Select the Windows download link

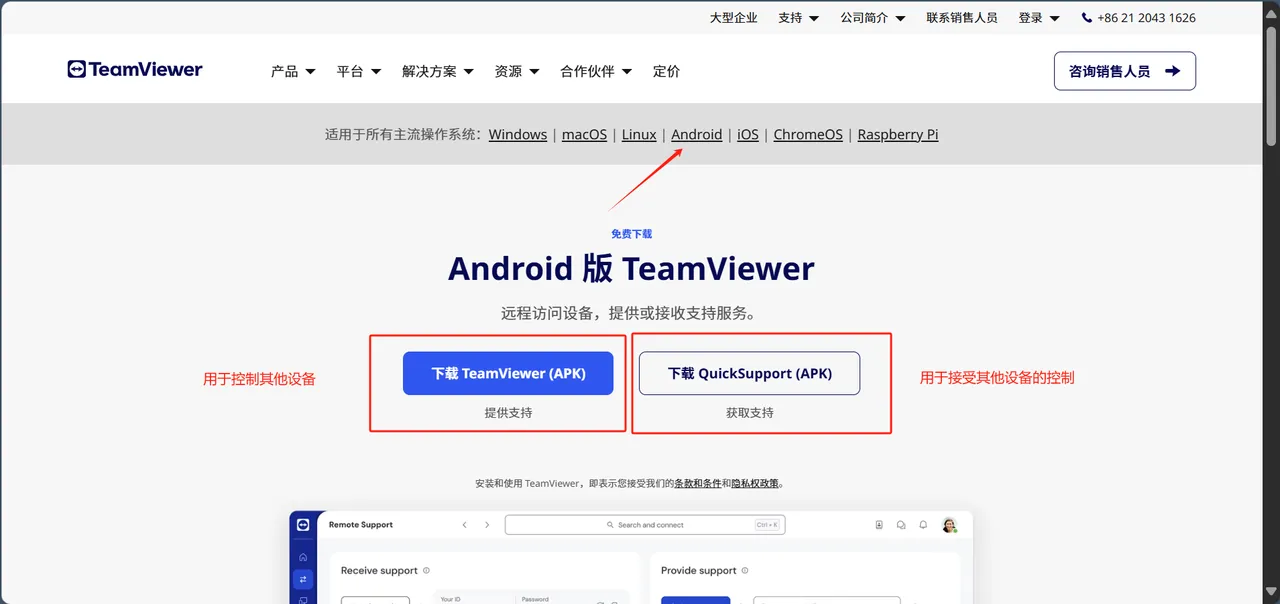[518, 134]
